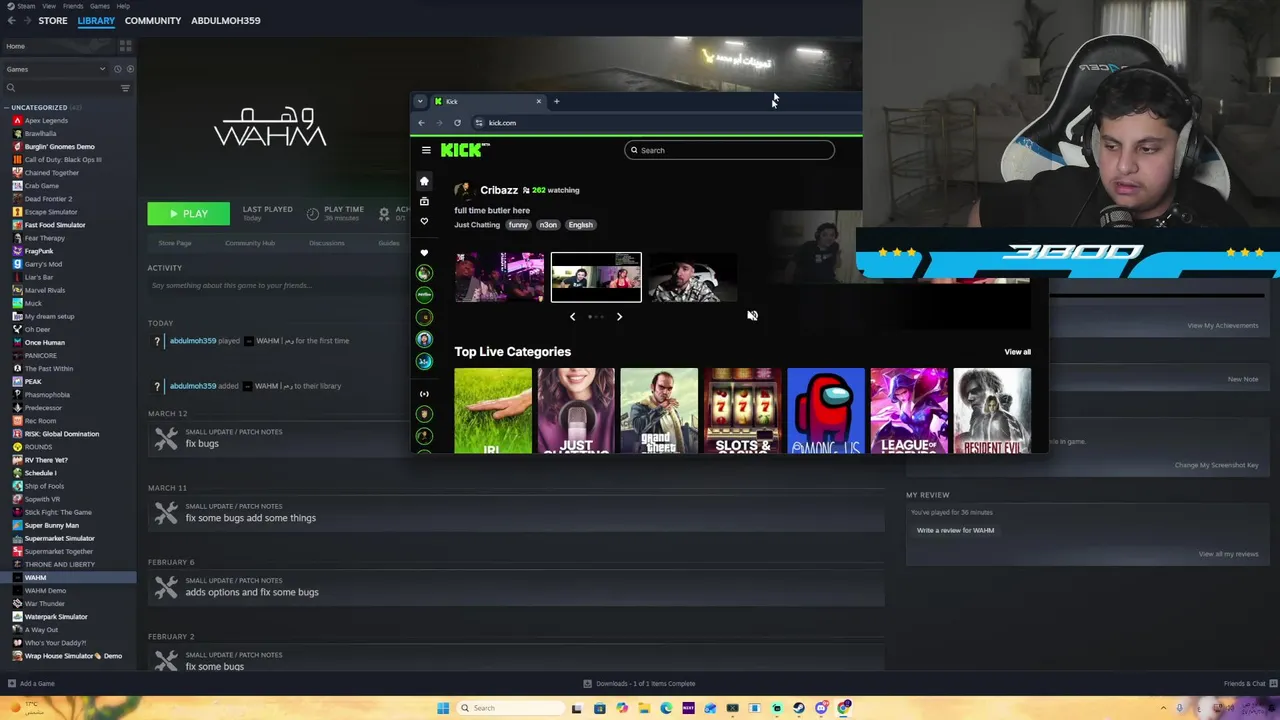The height and width of the screenshot is (720, 1280).
Task: Unmute the featured Kick stream
Action: 752,316
